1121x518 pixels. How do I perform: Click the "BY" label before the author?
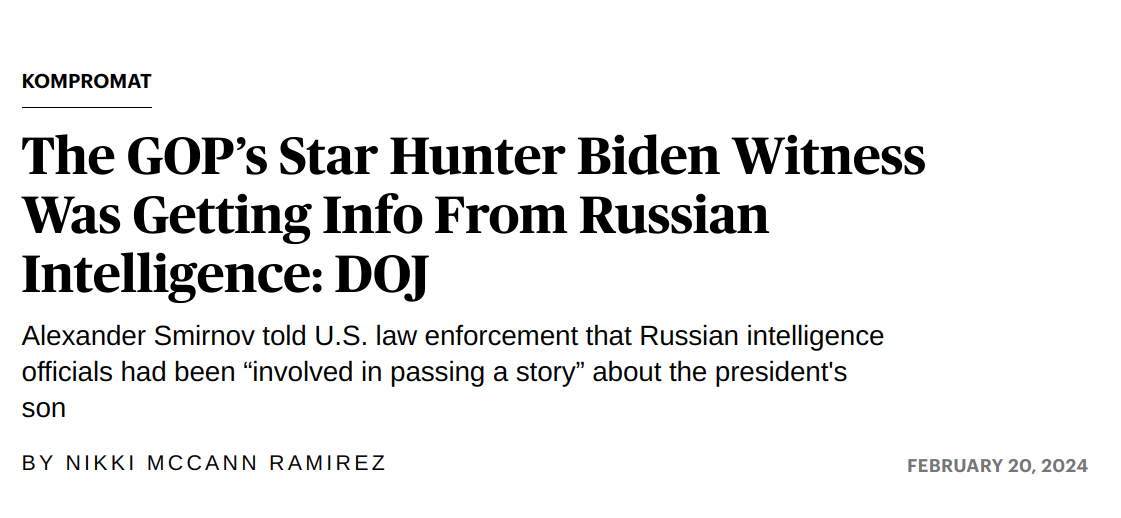tap(38, 463)
